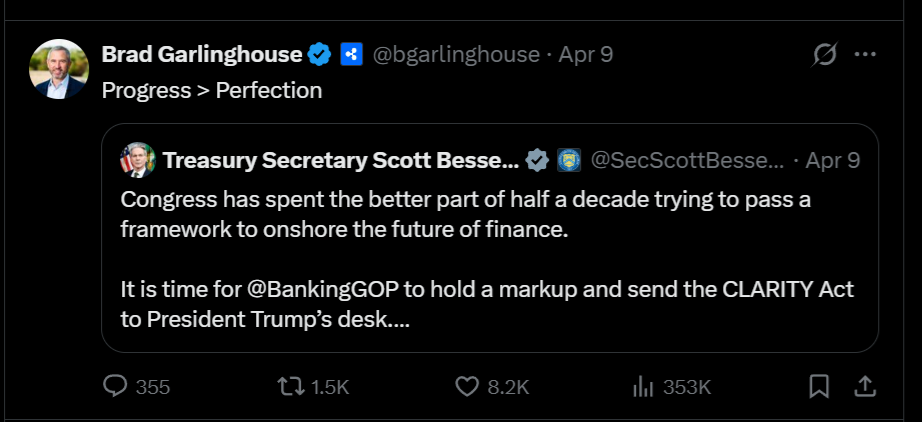Click the Apr 9 post timestamp
Screen dimensions: 922x422
(586, 54)
